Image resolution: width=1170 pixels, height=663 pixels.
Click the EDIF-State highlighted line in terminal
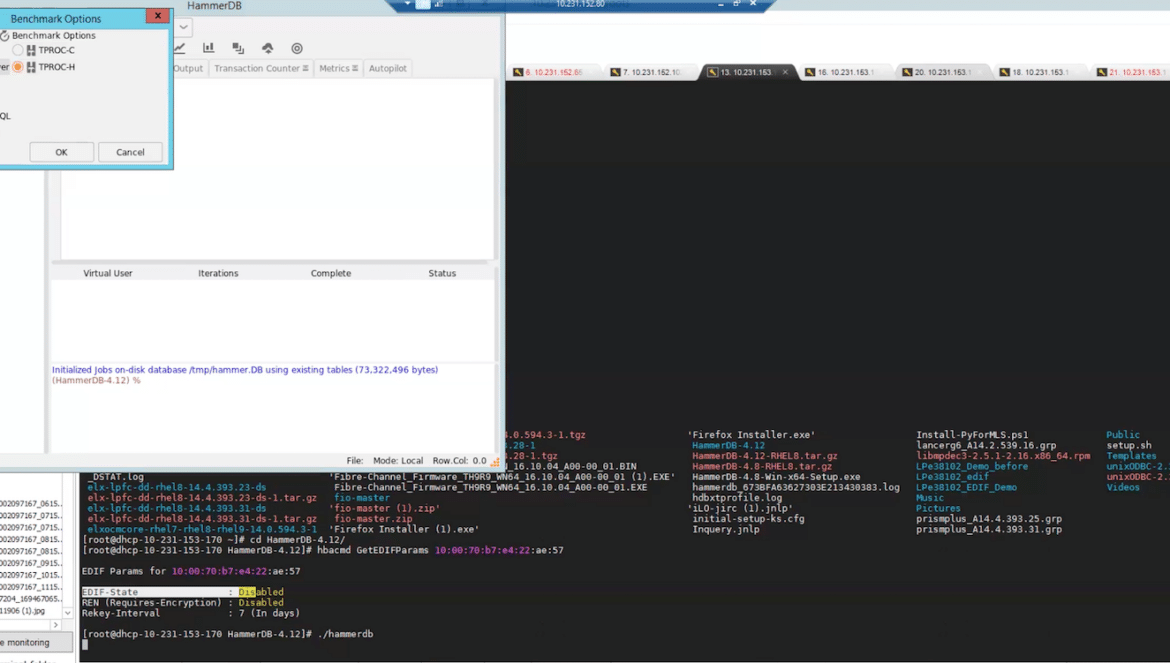183,592
